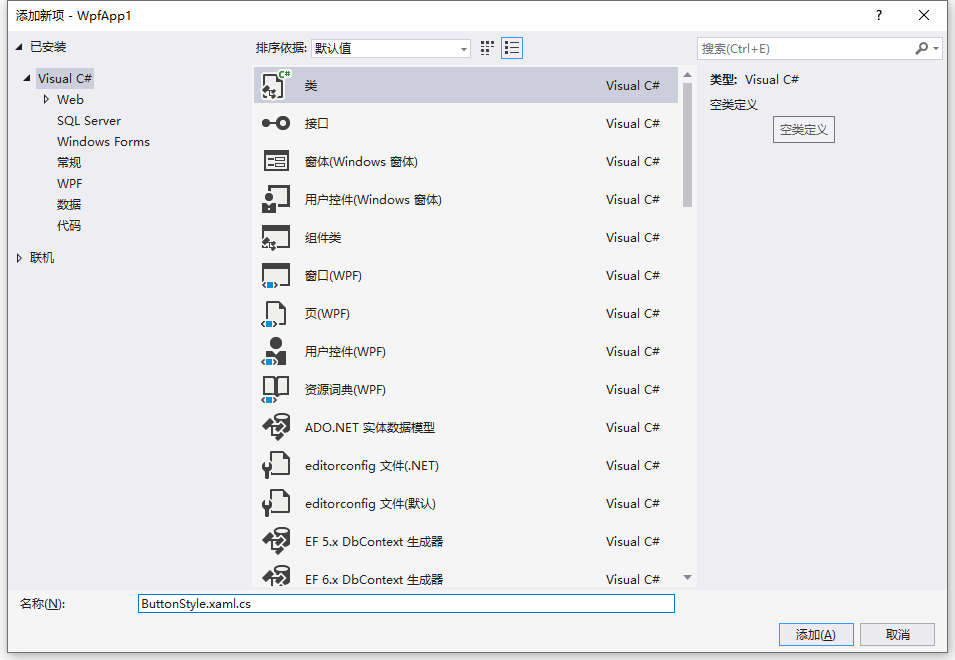Click the 搜索(Ctrl+E) search box
This screenshot has width=955, height=660.
(806, 48)
